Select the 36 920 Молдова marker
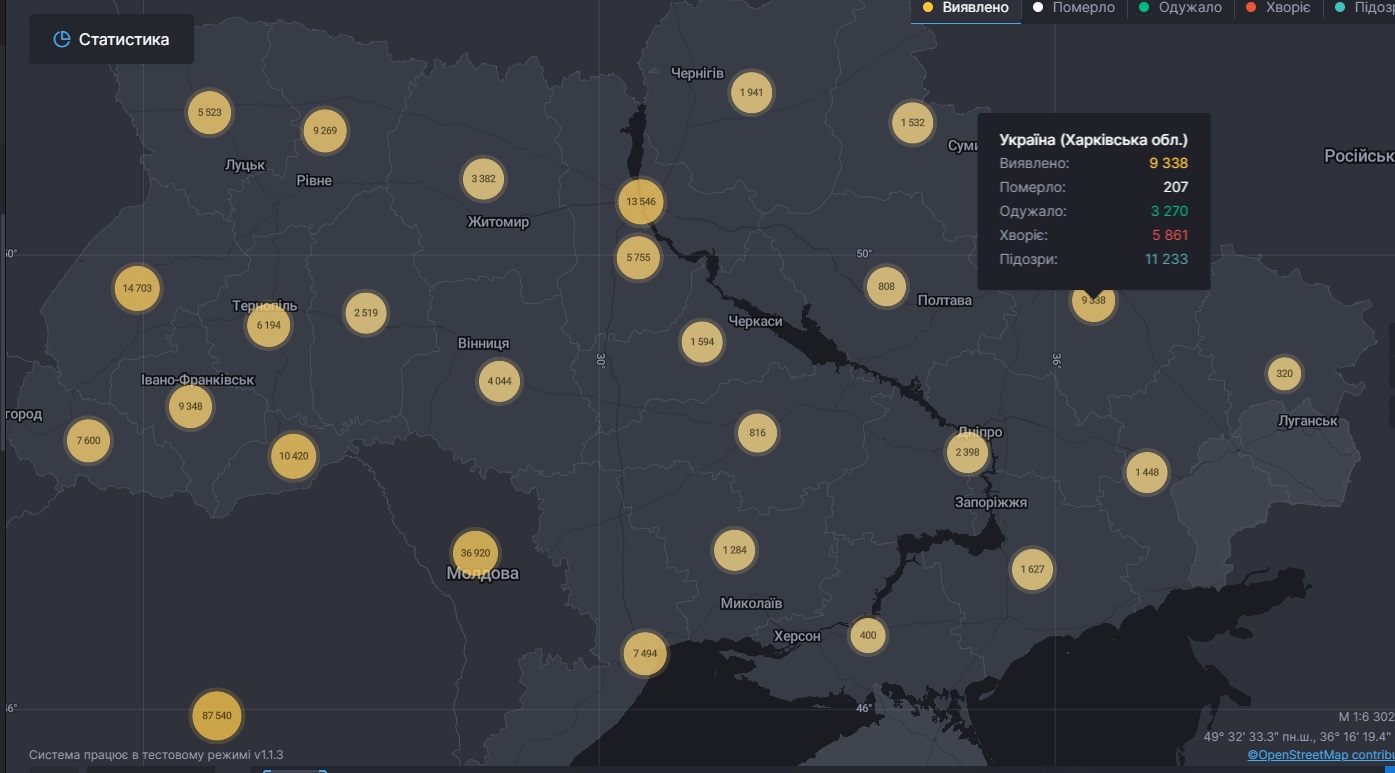1395x773 pixels. 475,553
